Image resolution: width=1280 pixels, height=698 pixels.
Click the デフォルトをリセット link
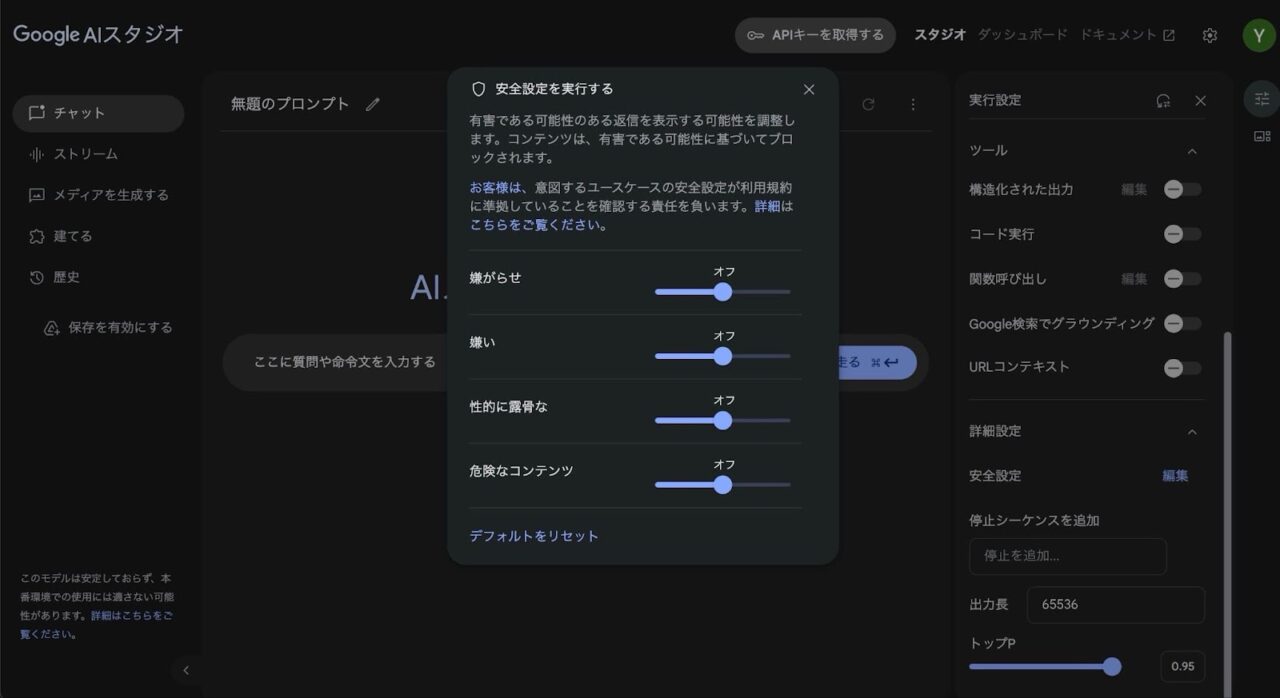tap(534, 536)
